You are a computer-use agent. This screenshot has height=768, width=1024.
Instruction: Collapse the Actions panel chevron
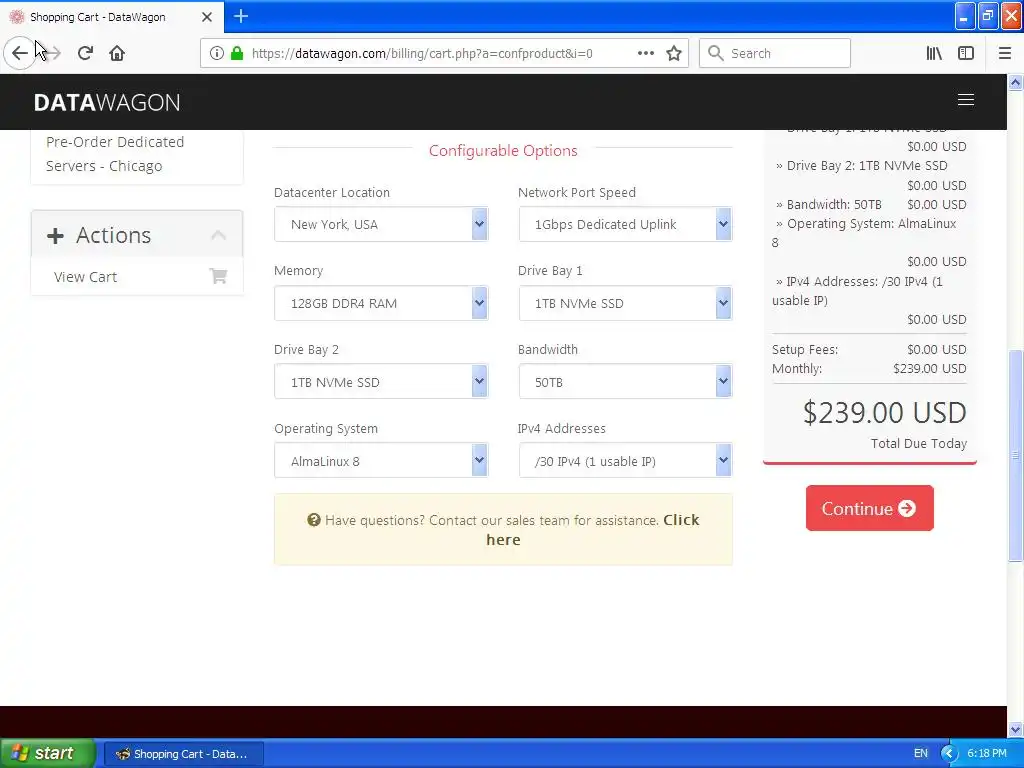pos(218,235)
